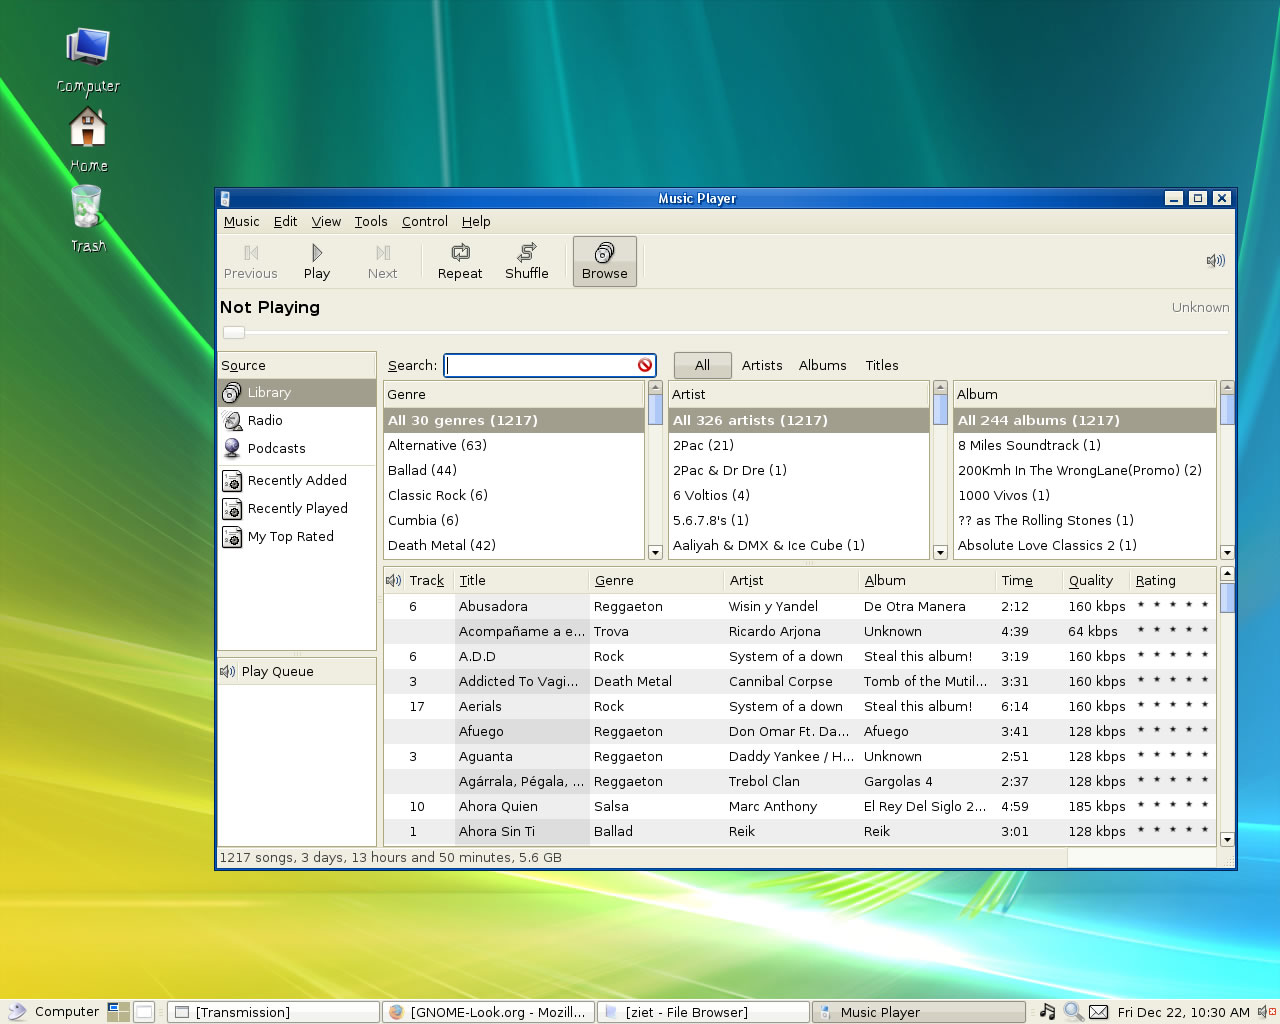Click the music note tray icon
The width and height of the screenshot is (1280, 1024).
[x=1047, y=1012]
